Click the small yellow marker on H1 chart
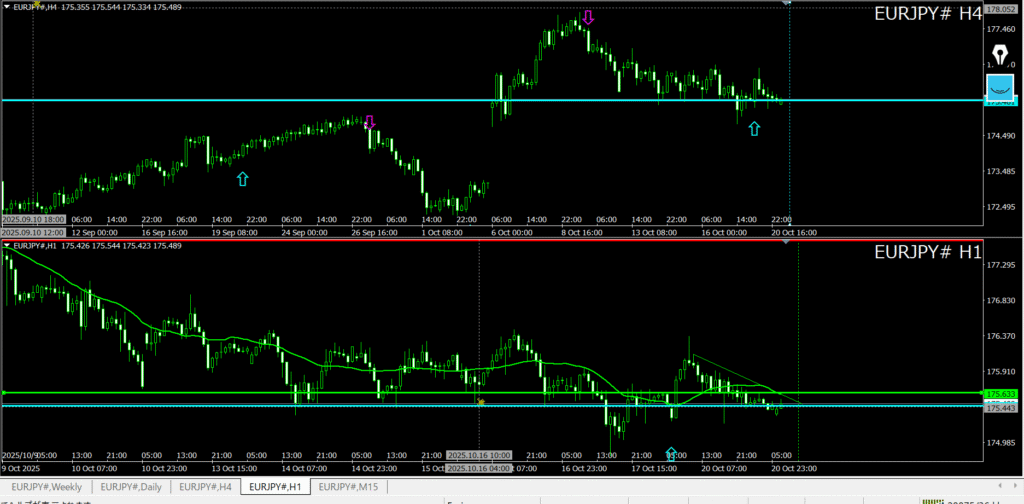This screenshot has height=504, width=1024. tap(481, 402)
